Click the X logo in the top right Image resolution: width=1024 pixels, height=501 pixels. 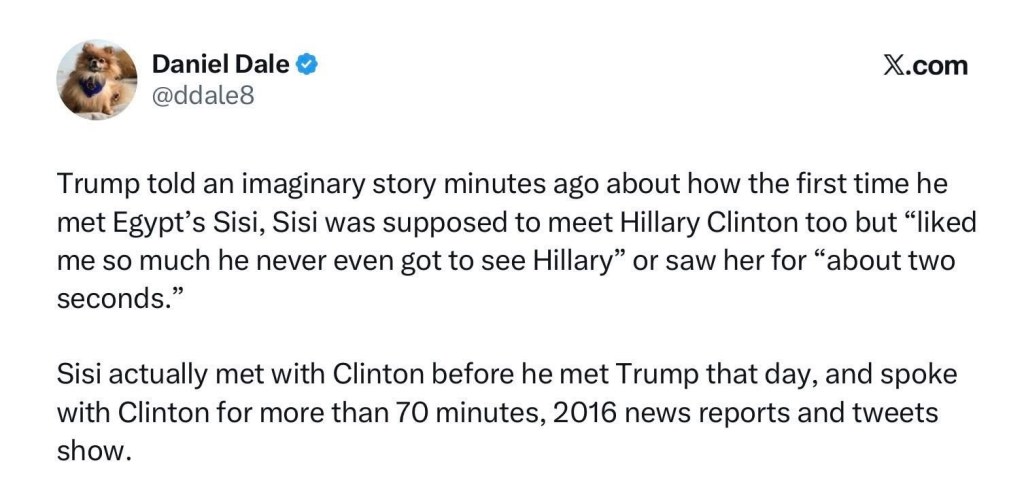point(895,66)
